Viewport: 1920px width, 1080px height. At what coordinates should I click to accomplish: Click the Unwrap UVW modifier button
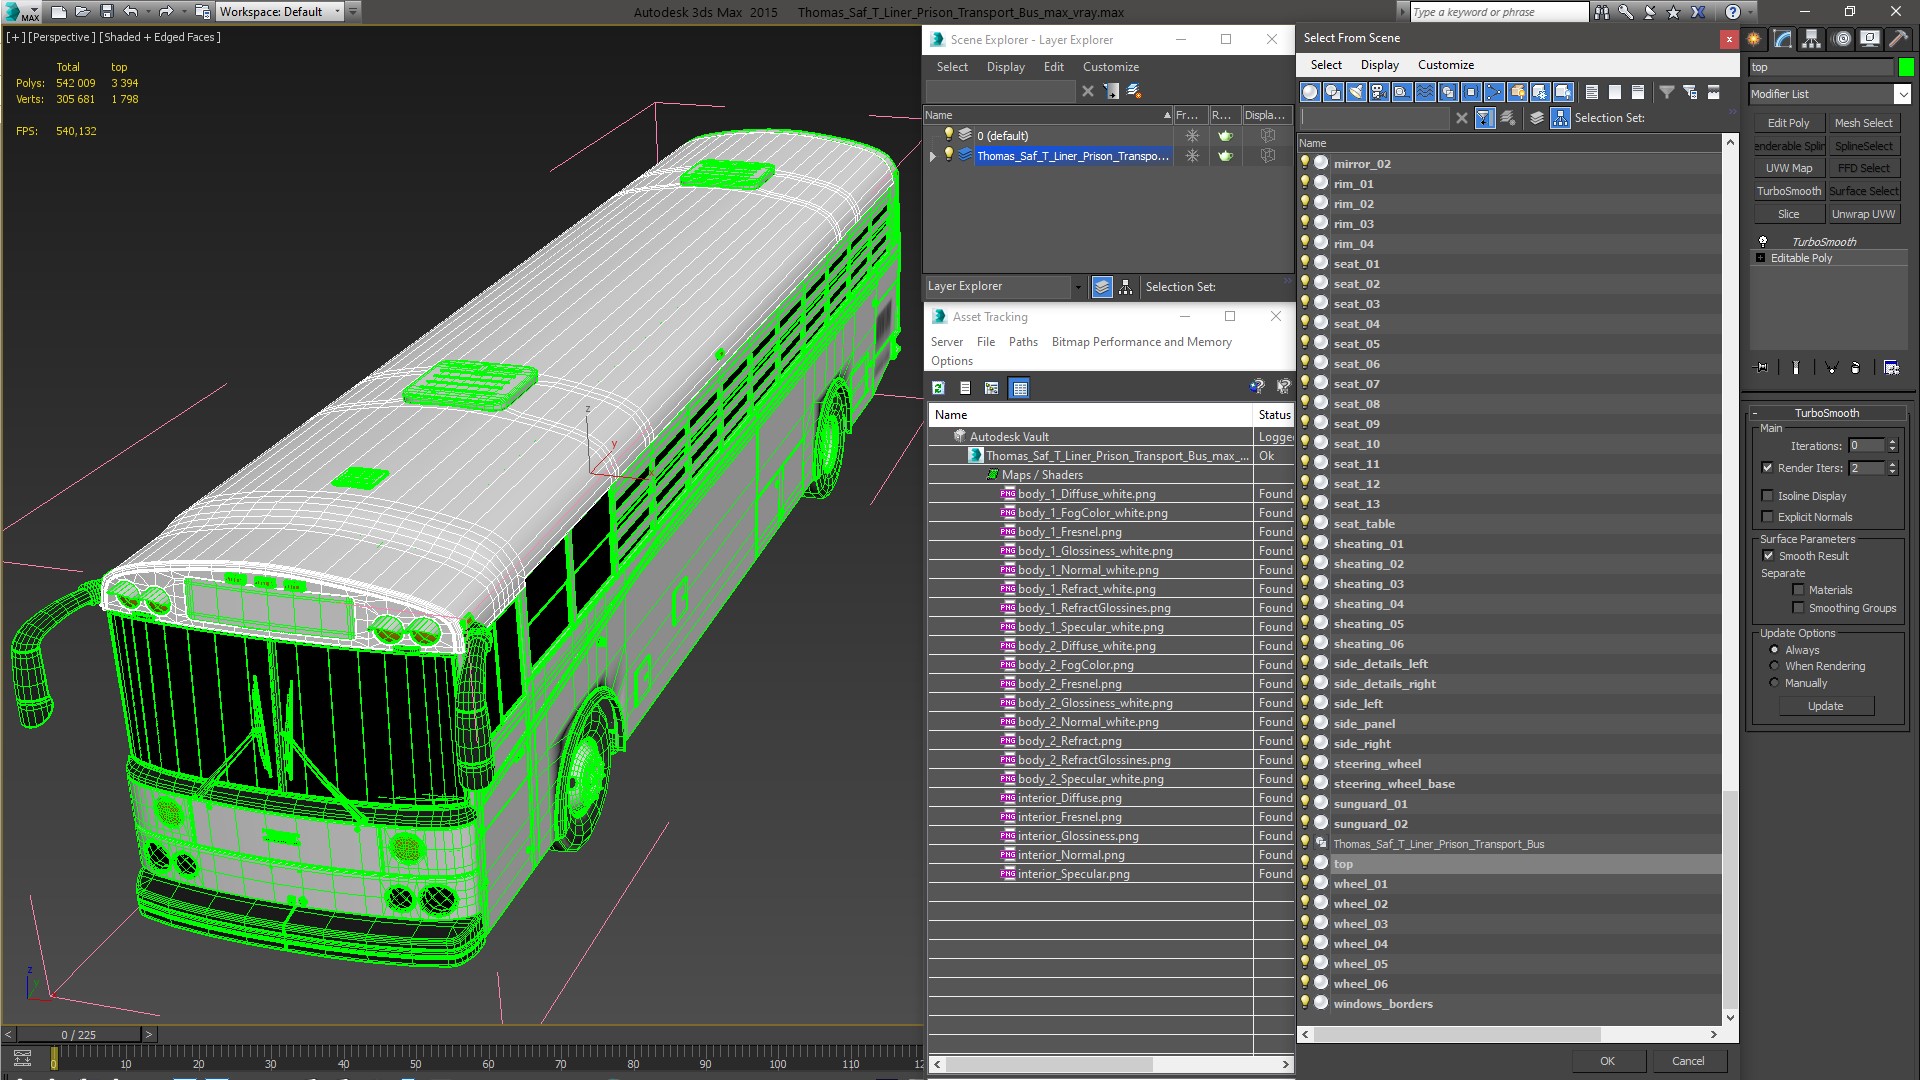[1863, 214]
